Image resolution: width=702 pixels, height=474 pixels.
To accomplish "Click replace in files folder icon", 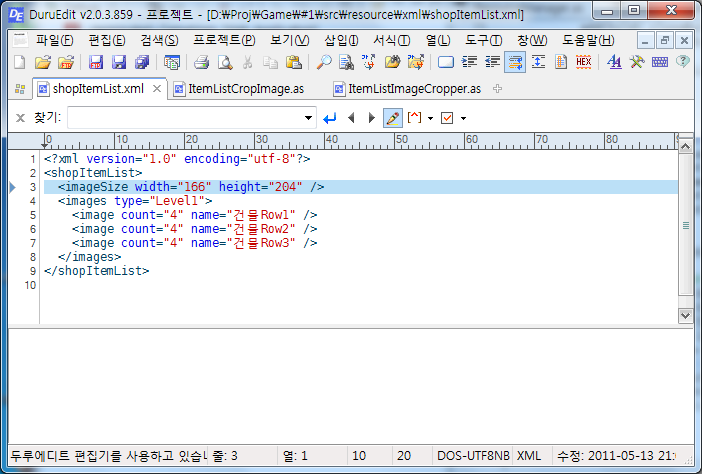I will pos(415,62).
